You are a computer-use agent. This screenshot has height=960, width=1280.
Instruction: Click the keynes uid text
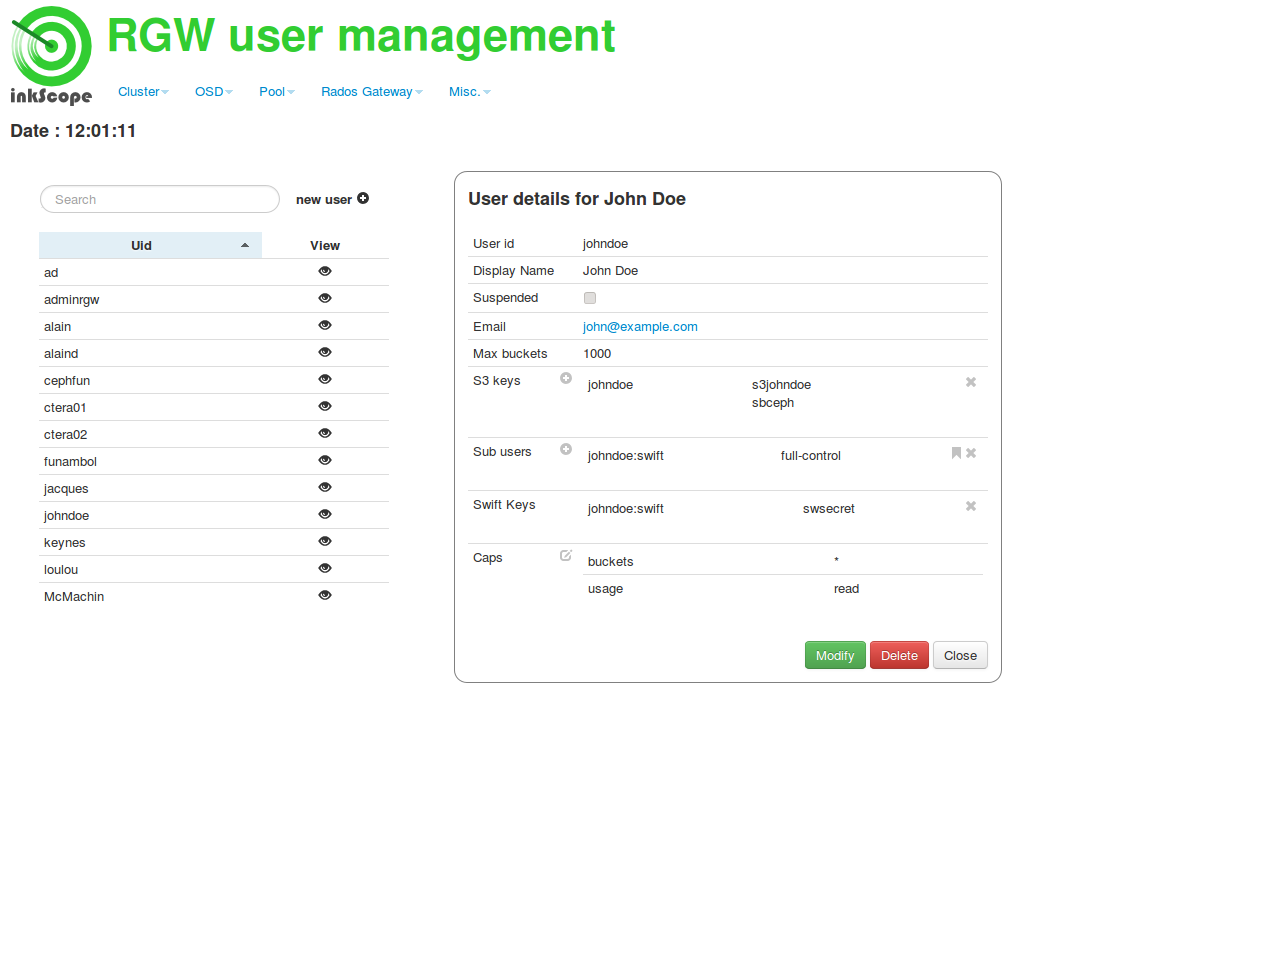[65, 542]
